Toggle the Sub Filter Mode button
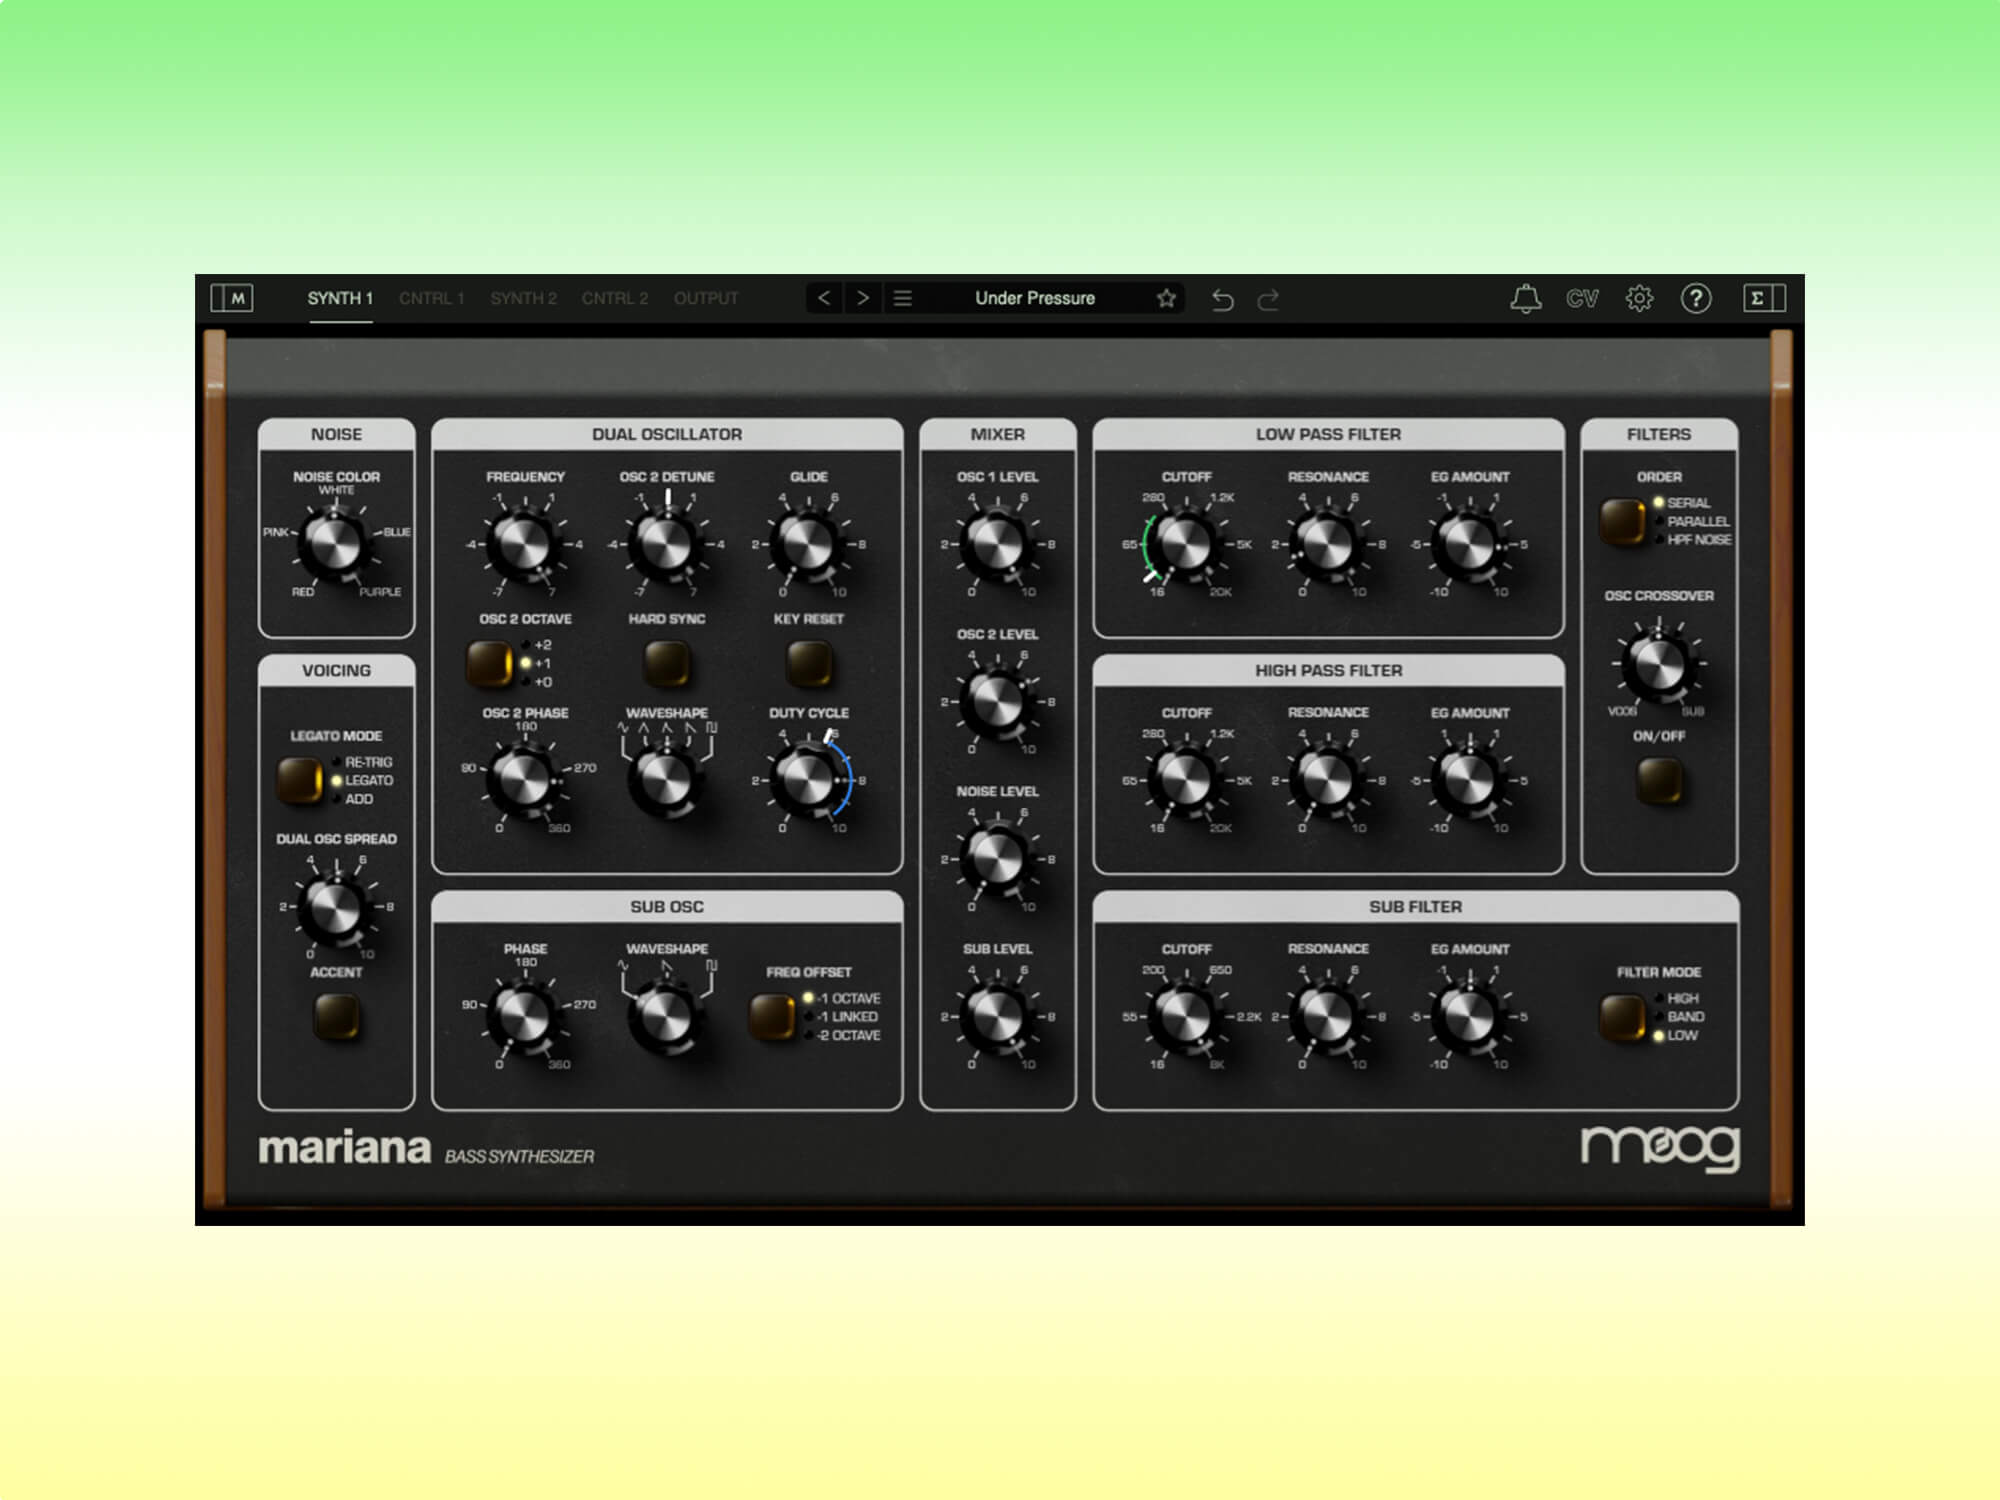Viewport: 2000px width, 1500px height. tap(1622, 1016)
